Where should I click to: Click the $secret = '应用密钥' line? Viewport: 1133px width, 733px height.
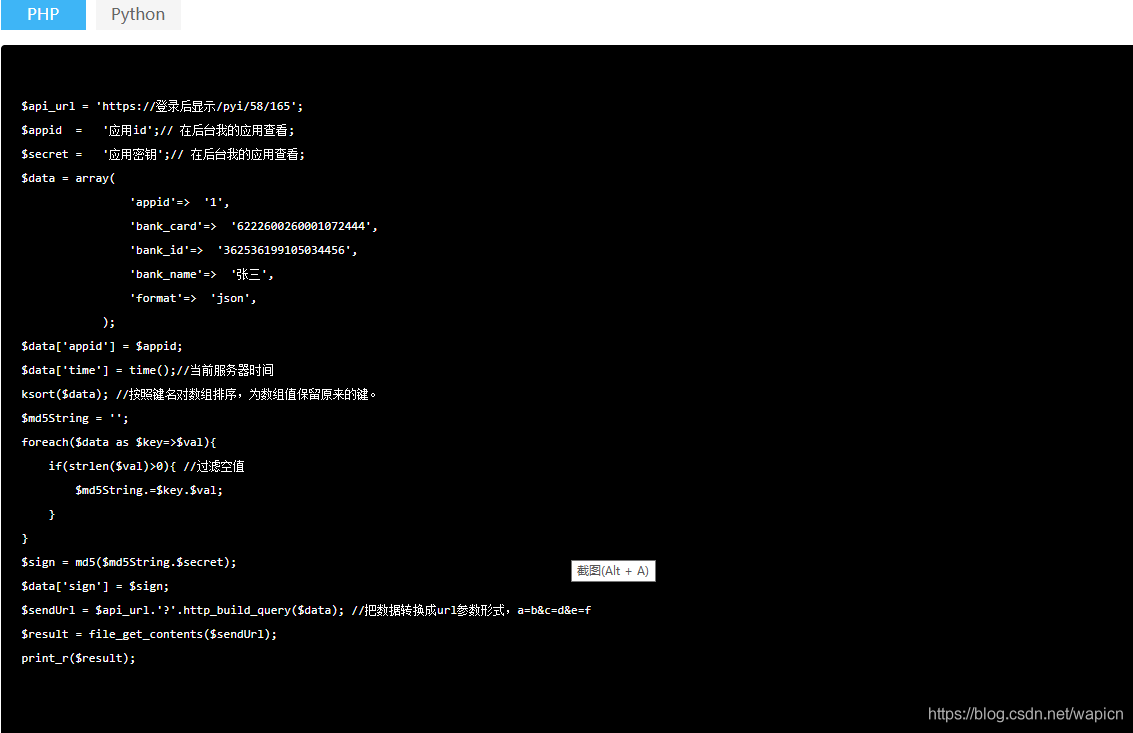163,154
